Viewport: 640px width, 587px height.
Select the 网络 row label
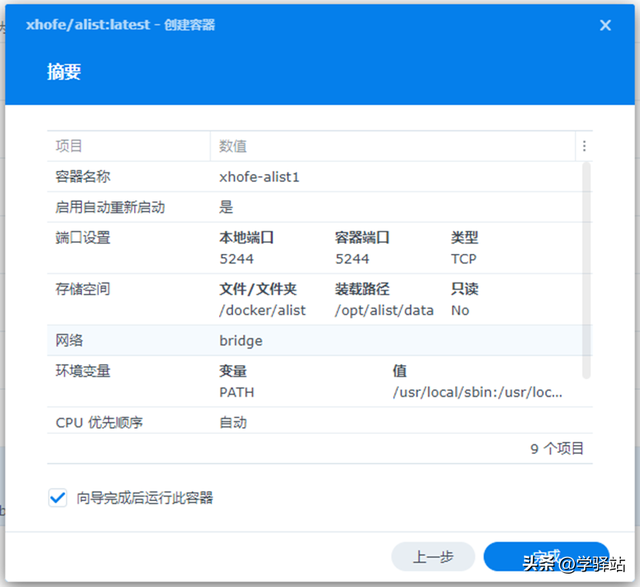coord(69,340)
